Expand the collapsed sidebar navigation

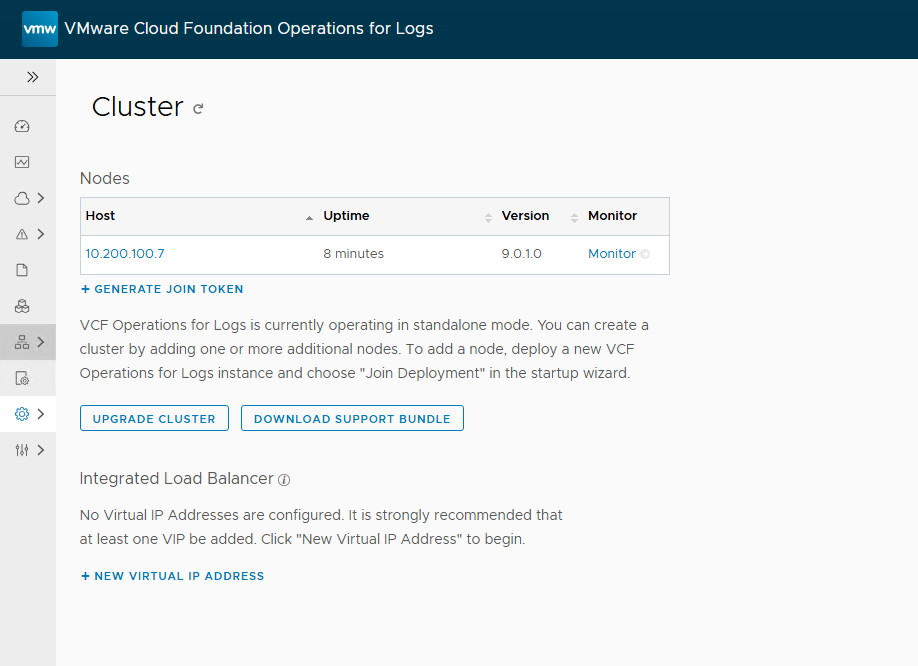(x=32, y=77)
